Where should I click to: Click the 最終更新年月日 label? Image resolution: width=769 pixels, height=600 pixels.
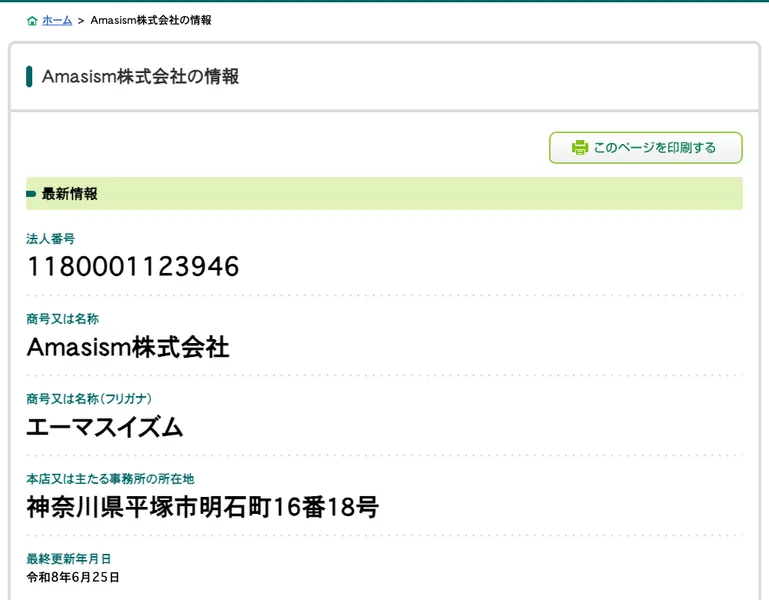(x=69, y=559)
